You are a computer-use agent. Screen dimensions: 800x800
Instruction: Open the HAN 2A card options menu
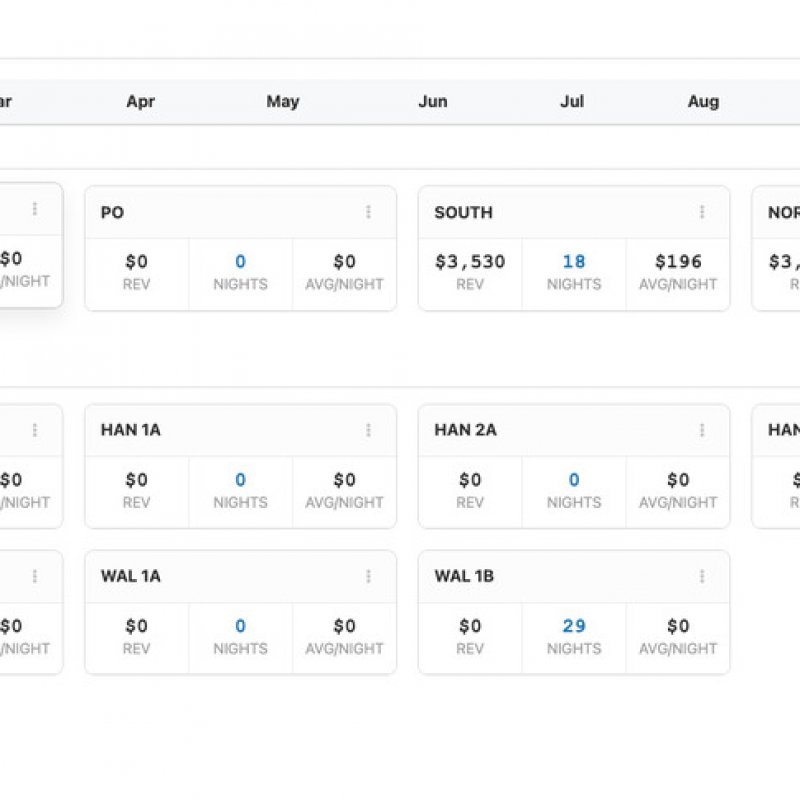[x=702, y=430]
